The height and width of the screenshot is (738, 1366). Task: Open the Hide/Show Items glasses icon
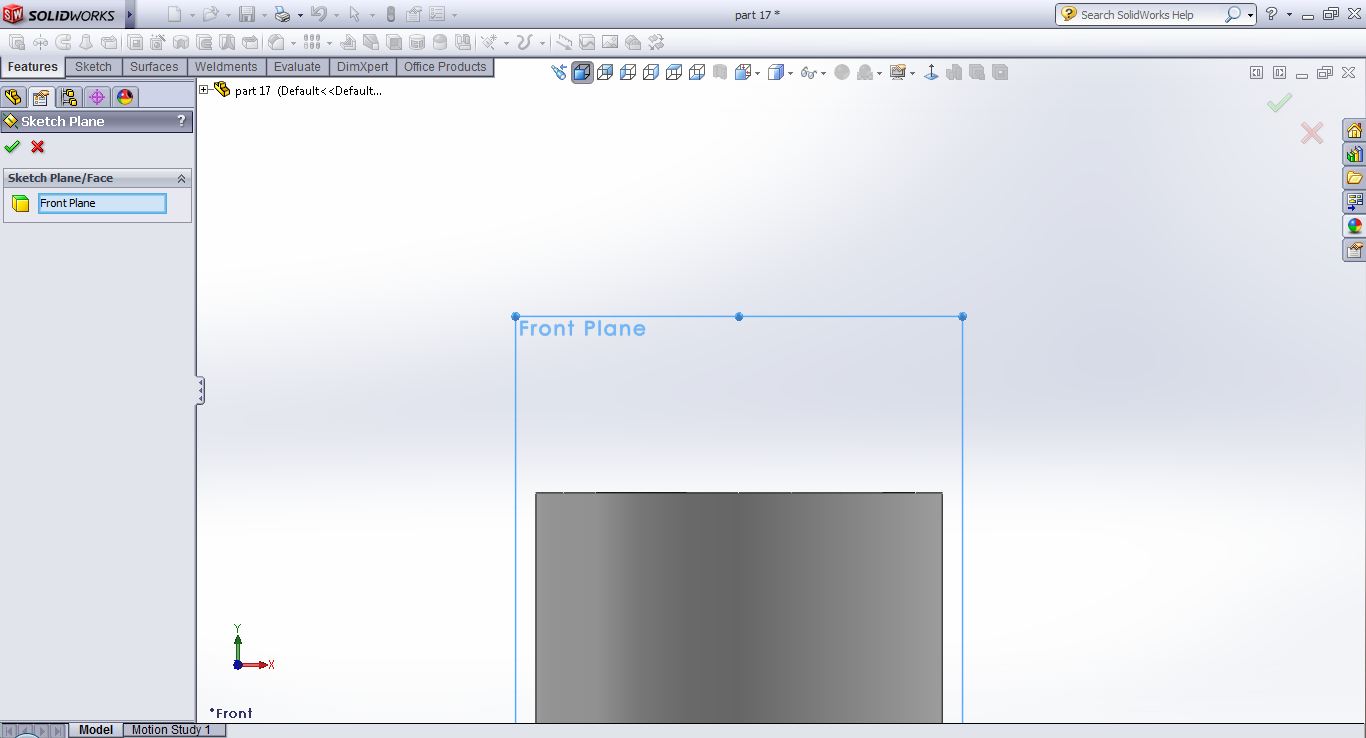click(808, 72)
